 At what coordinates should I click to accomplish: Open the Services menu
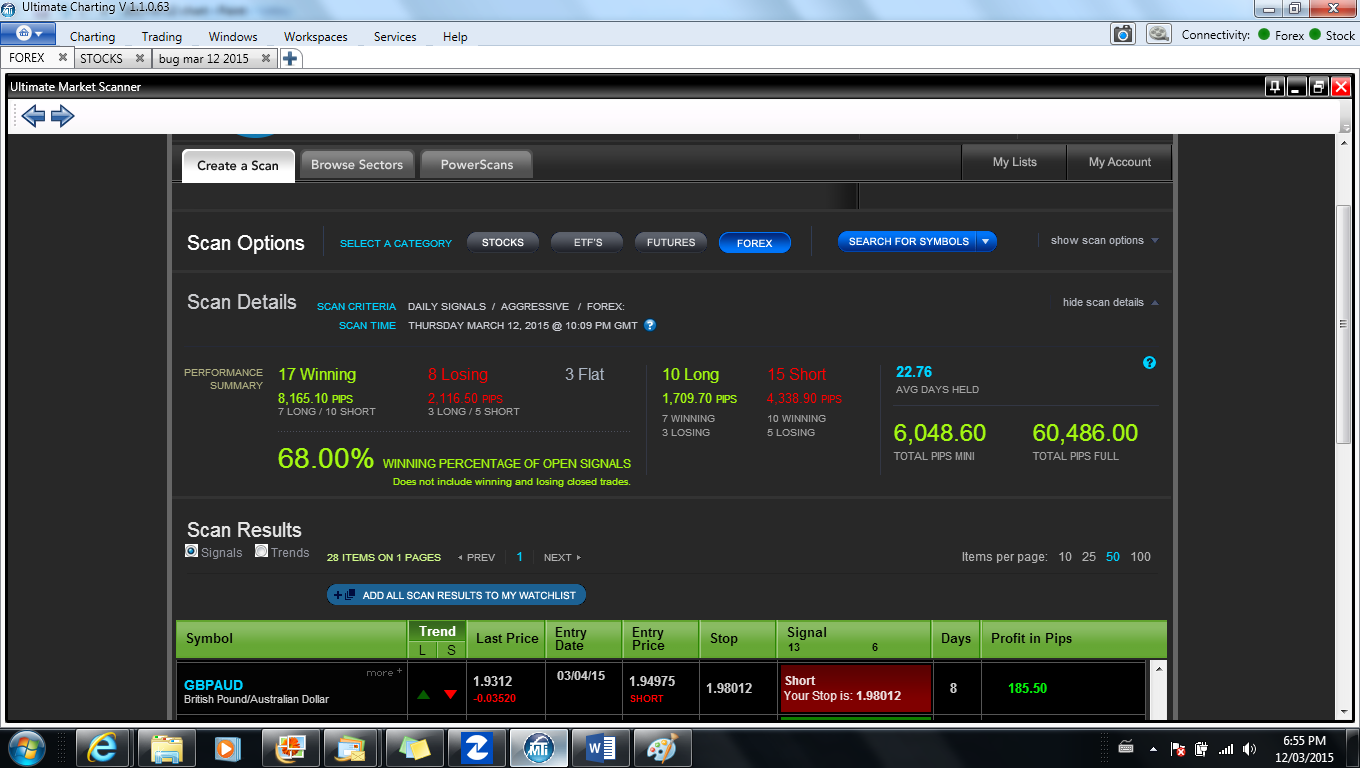(395, 37)
